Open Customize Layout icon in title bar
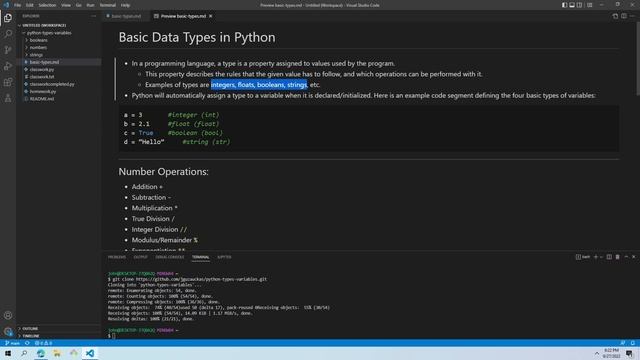 coord(589,5)
